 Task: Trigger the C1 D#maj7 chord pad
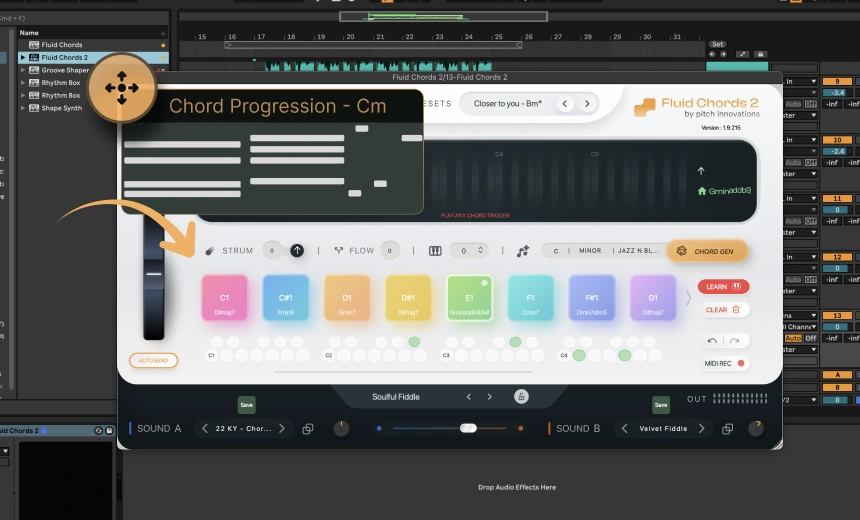click(225, 298)
